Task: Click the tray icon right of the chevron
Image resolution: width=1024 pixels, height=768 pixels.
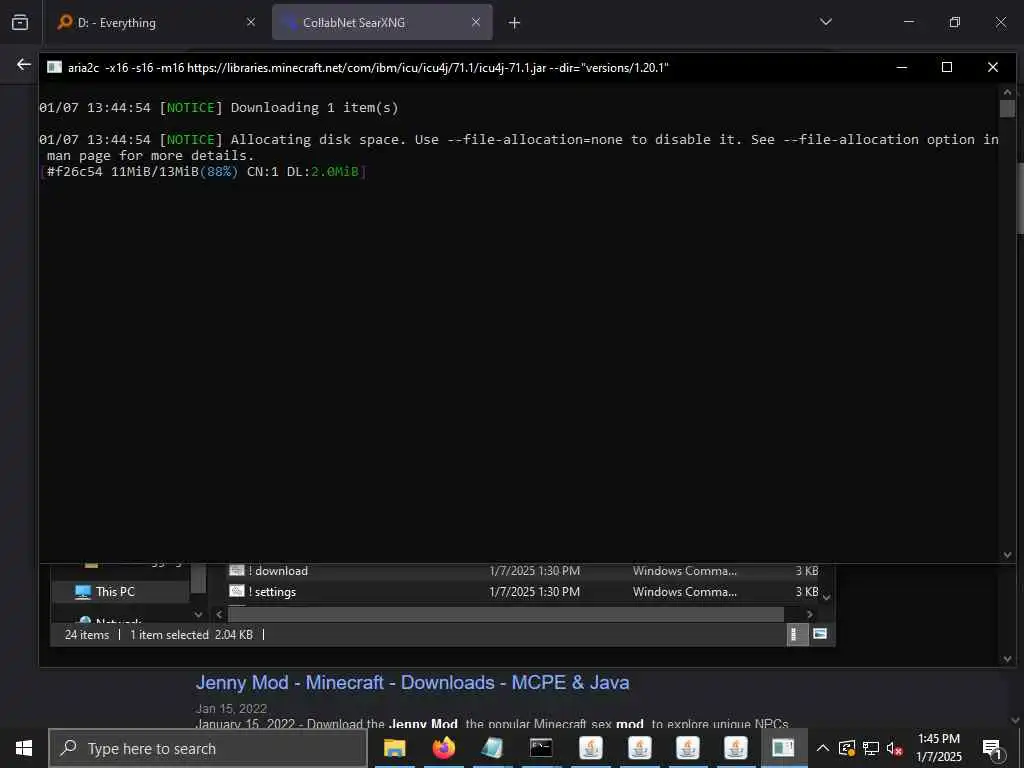Action: point(847,748)
